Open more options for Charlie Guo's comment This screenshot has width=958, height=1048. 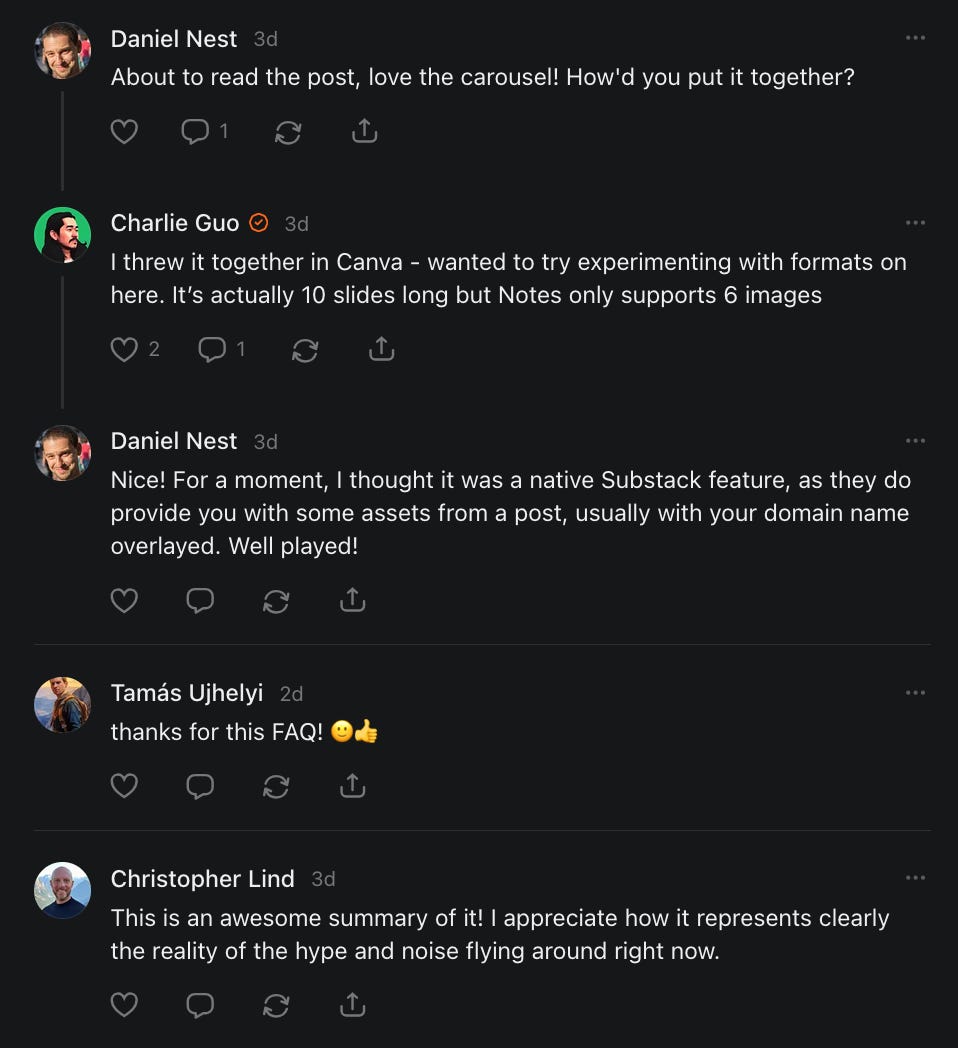915,223
